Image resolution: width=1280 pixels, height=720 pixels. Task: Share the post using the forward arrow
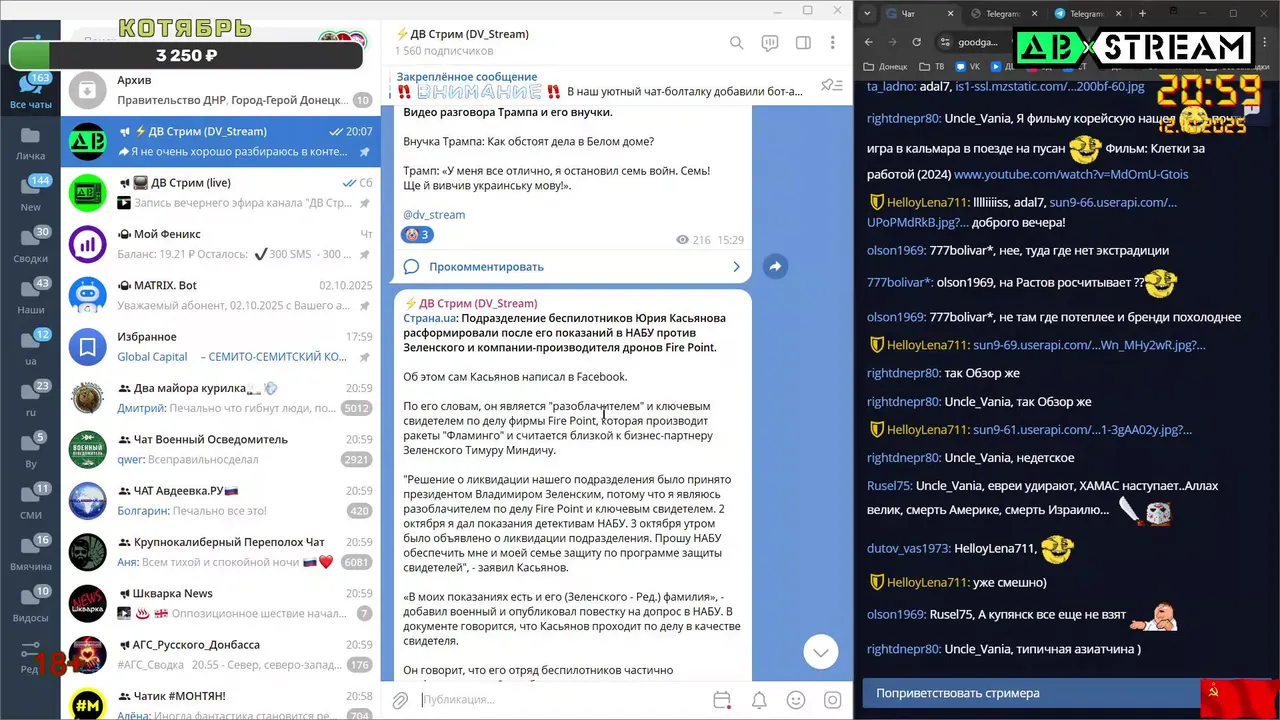(775, 266)
